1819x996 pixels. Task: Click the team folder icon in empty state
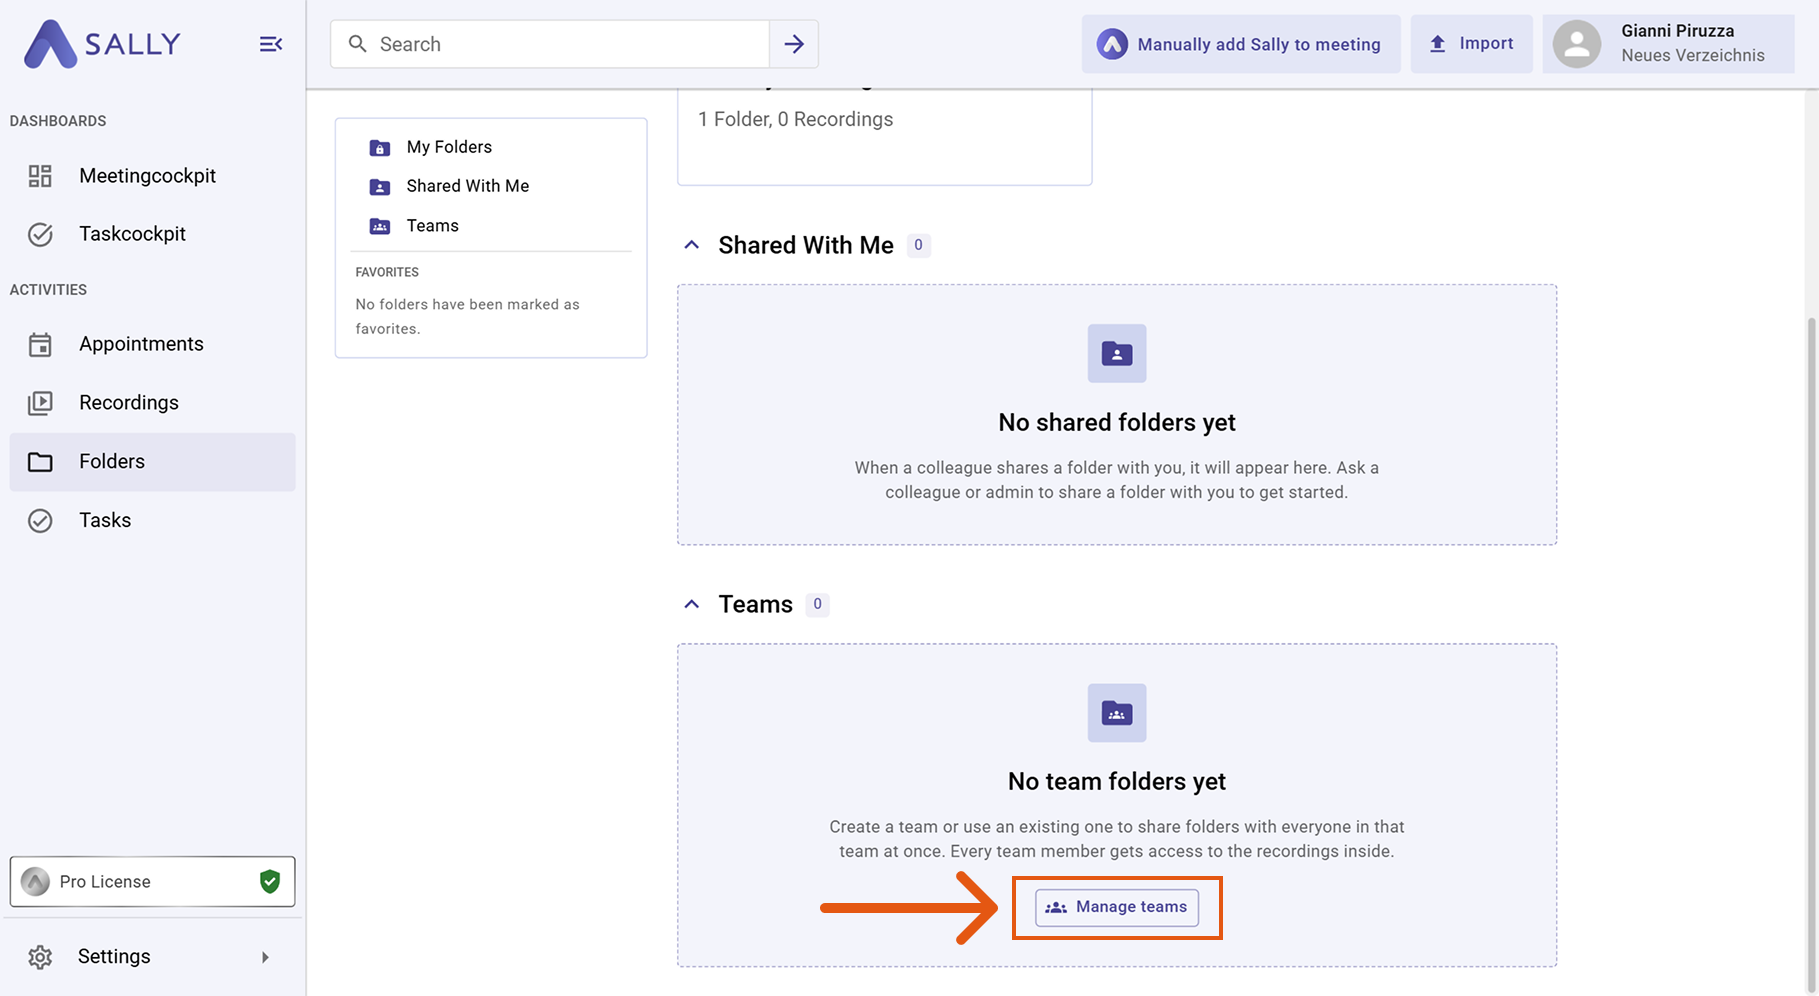pos(1116,713)
